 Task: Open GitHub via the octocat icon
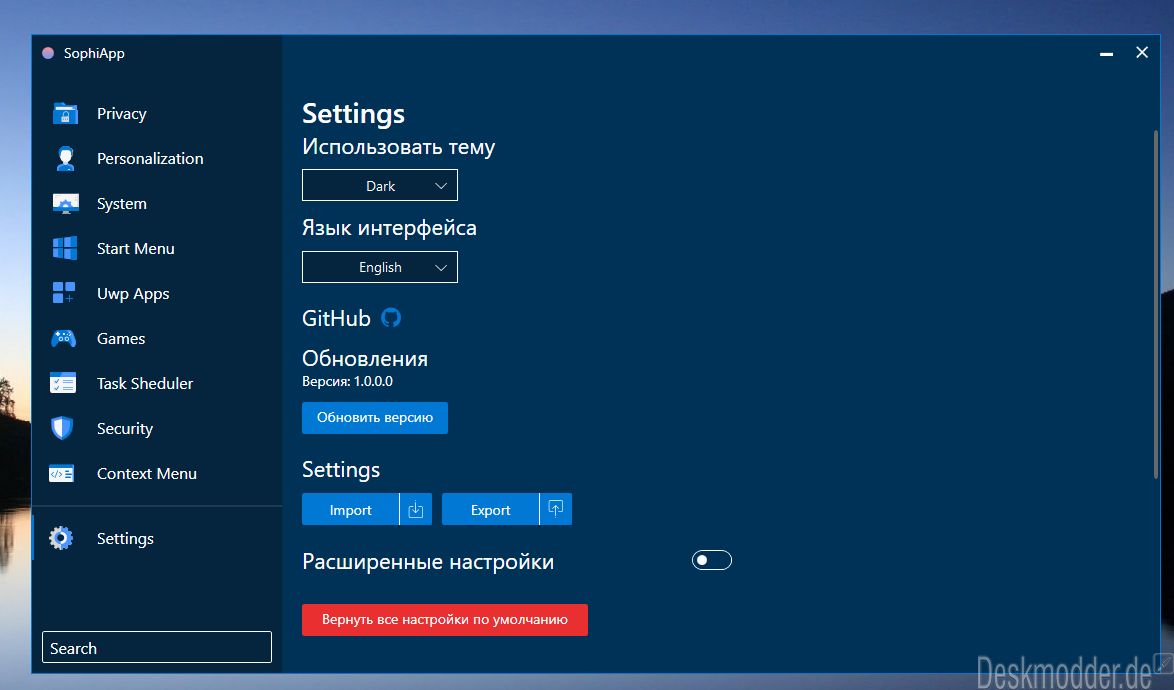[x=391, y=318]
